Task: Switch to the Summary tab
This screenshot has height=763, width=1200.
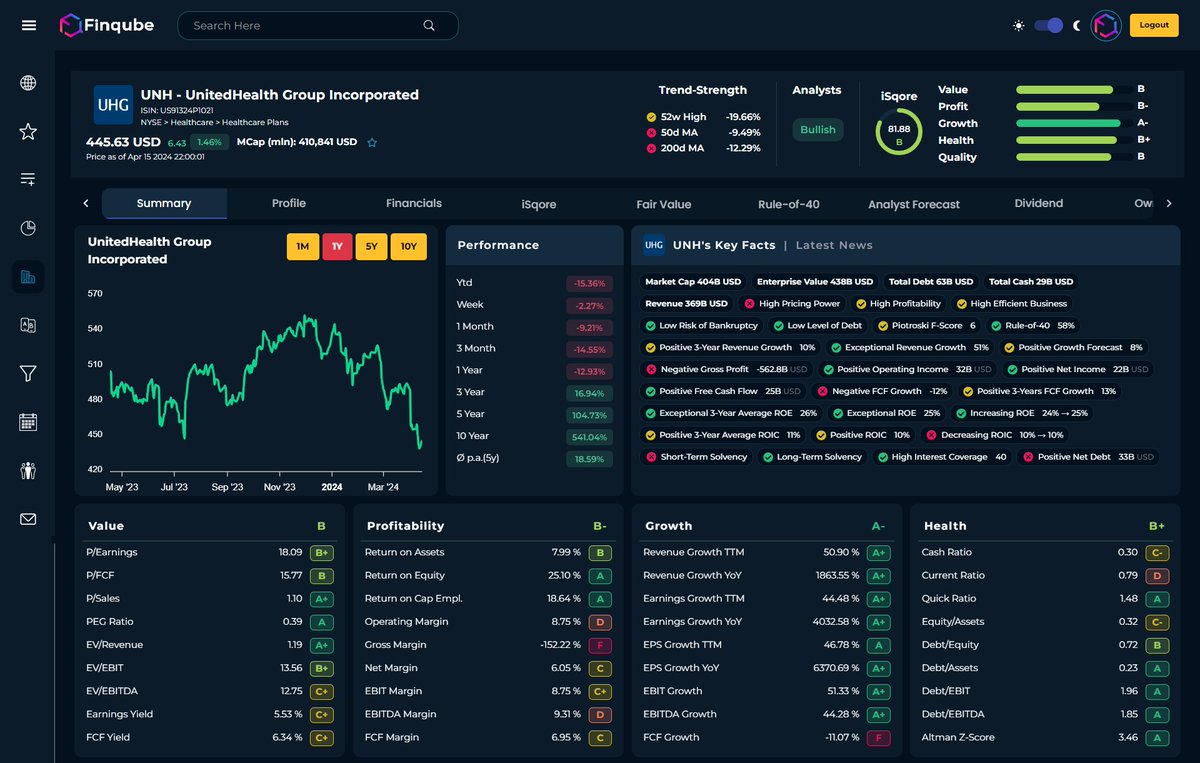Action: 164,203
